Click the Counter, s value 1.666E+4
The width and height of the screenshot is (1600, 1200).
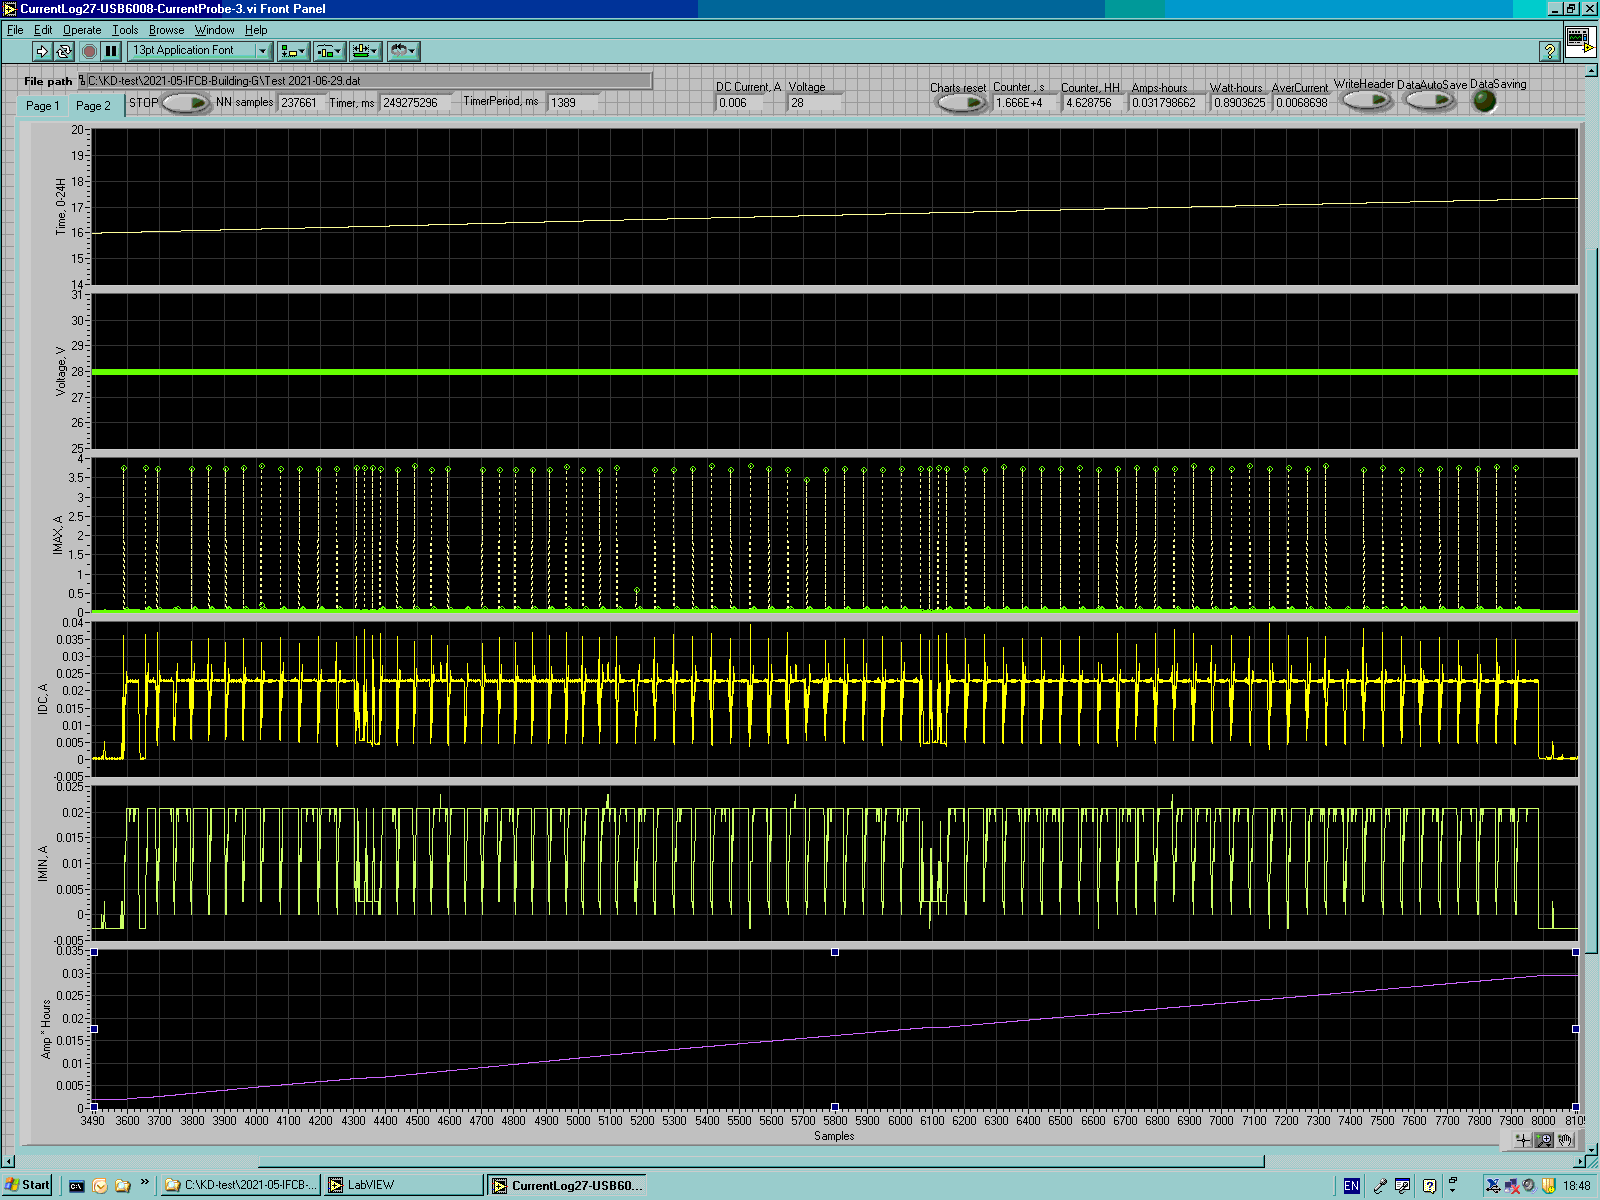tap(1025, 103)
